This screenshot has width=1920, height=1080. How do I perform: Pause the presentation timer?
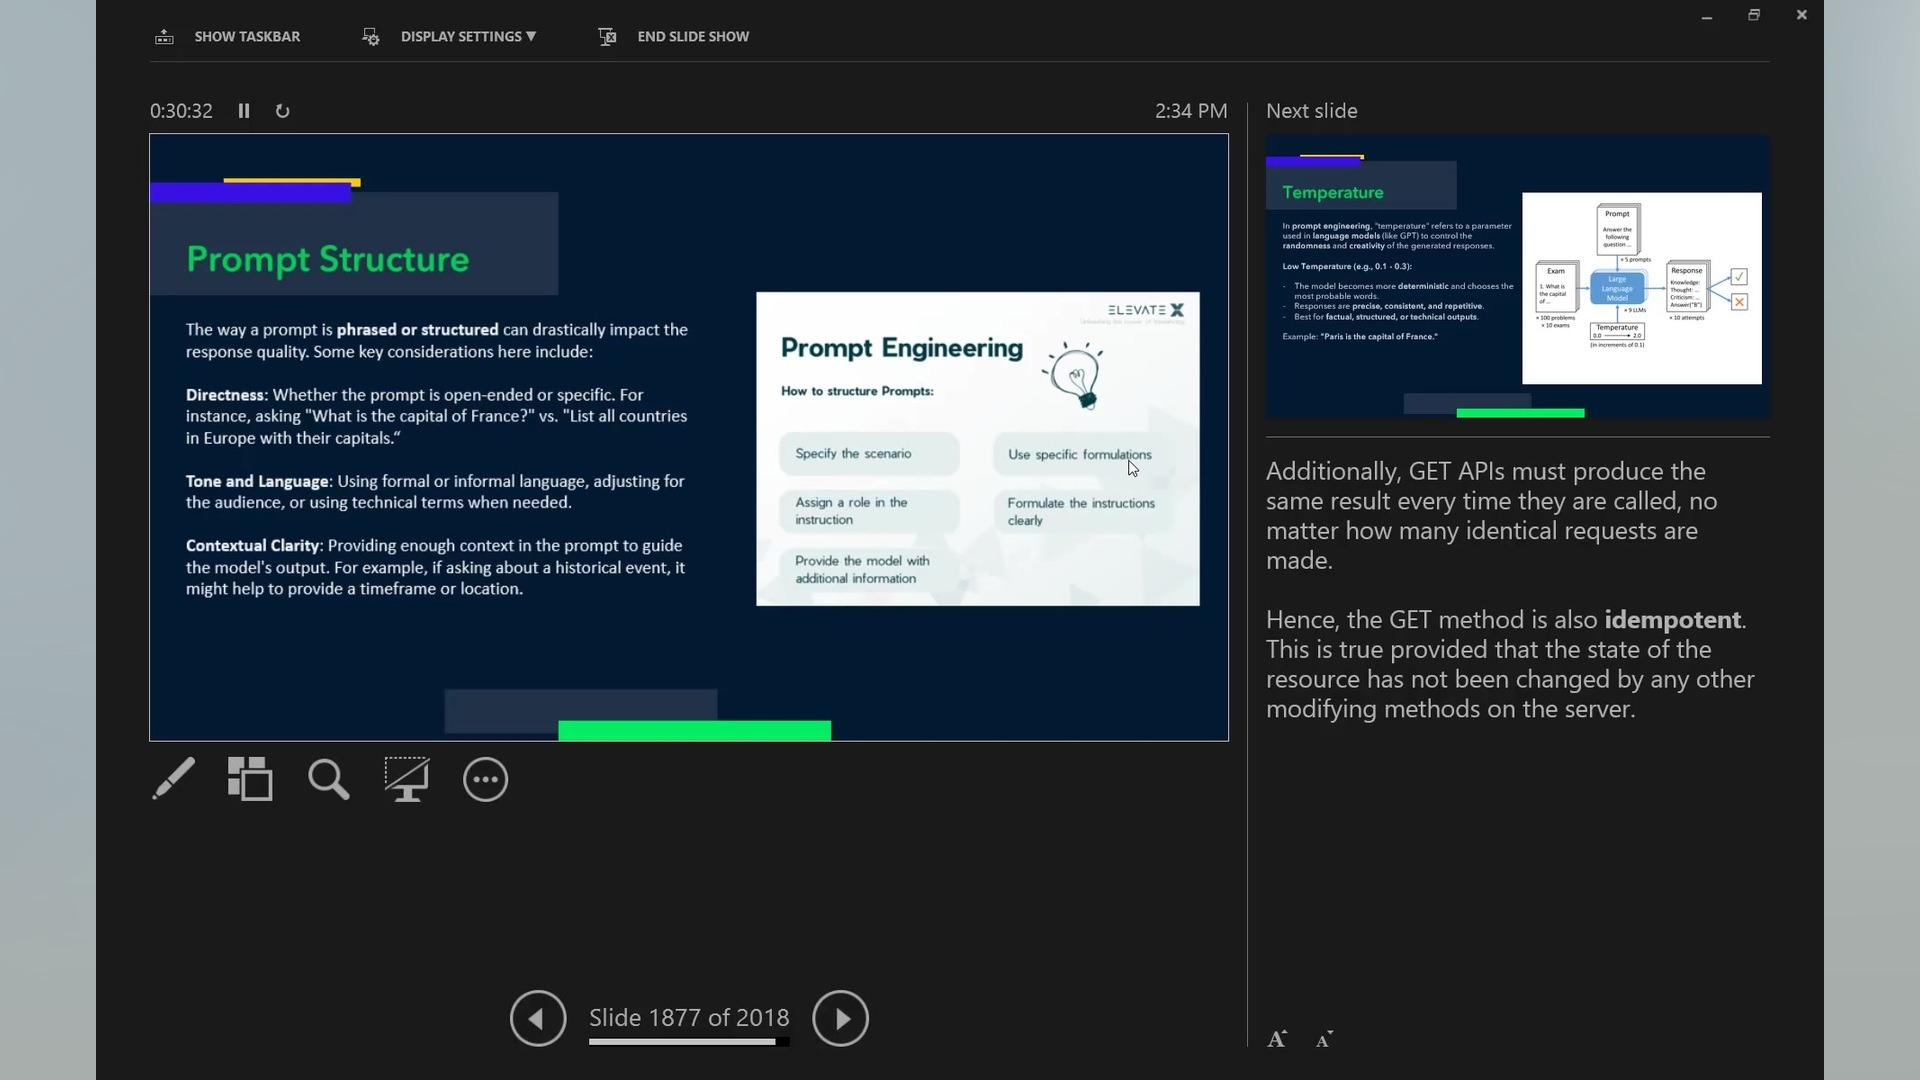click(244, 111)
